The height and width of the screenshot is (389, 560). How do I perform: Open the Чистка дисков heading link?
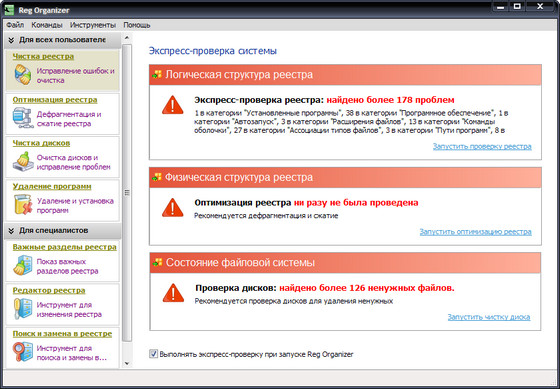[41, 143]
